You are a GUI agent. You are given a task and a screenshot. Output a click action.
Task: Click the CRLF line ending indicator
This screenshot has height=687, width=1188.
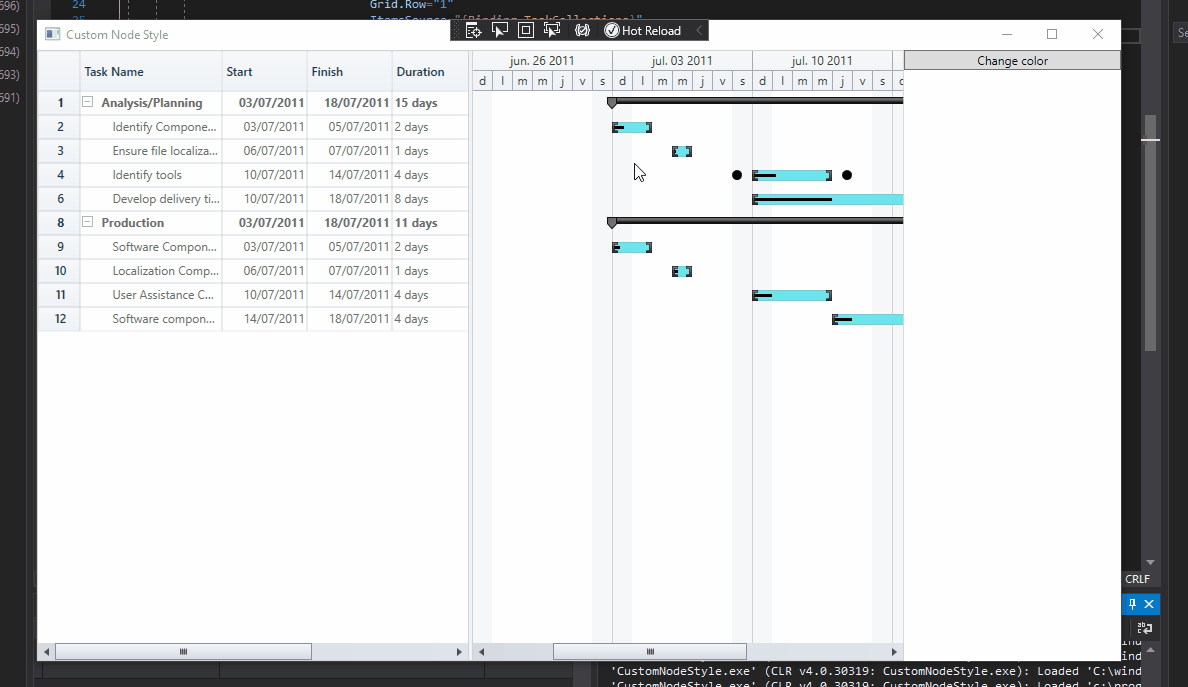coord(1137,579)
